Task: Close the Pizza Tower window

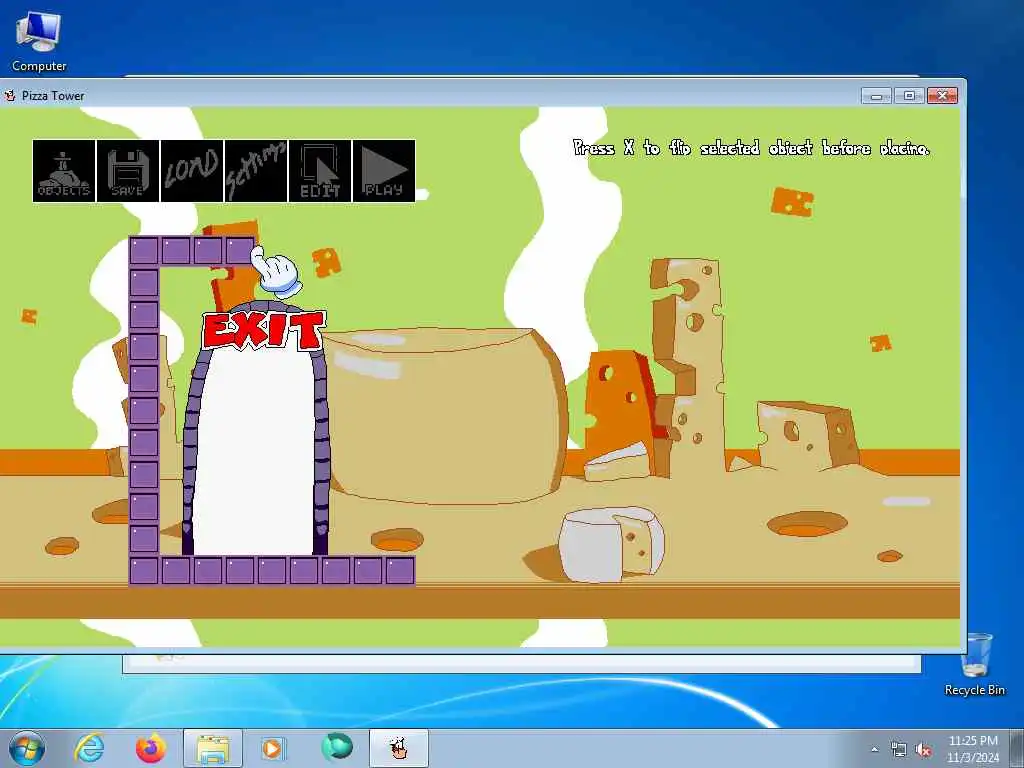Action: click(942, 96)
